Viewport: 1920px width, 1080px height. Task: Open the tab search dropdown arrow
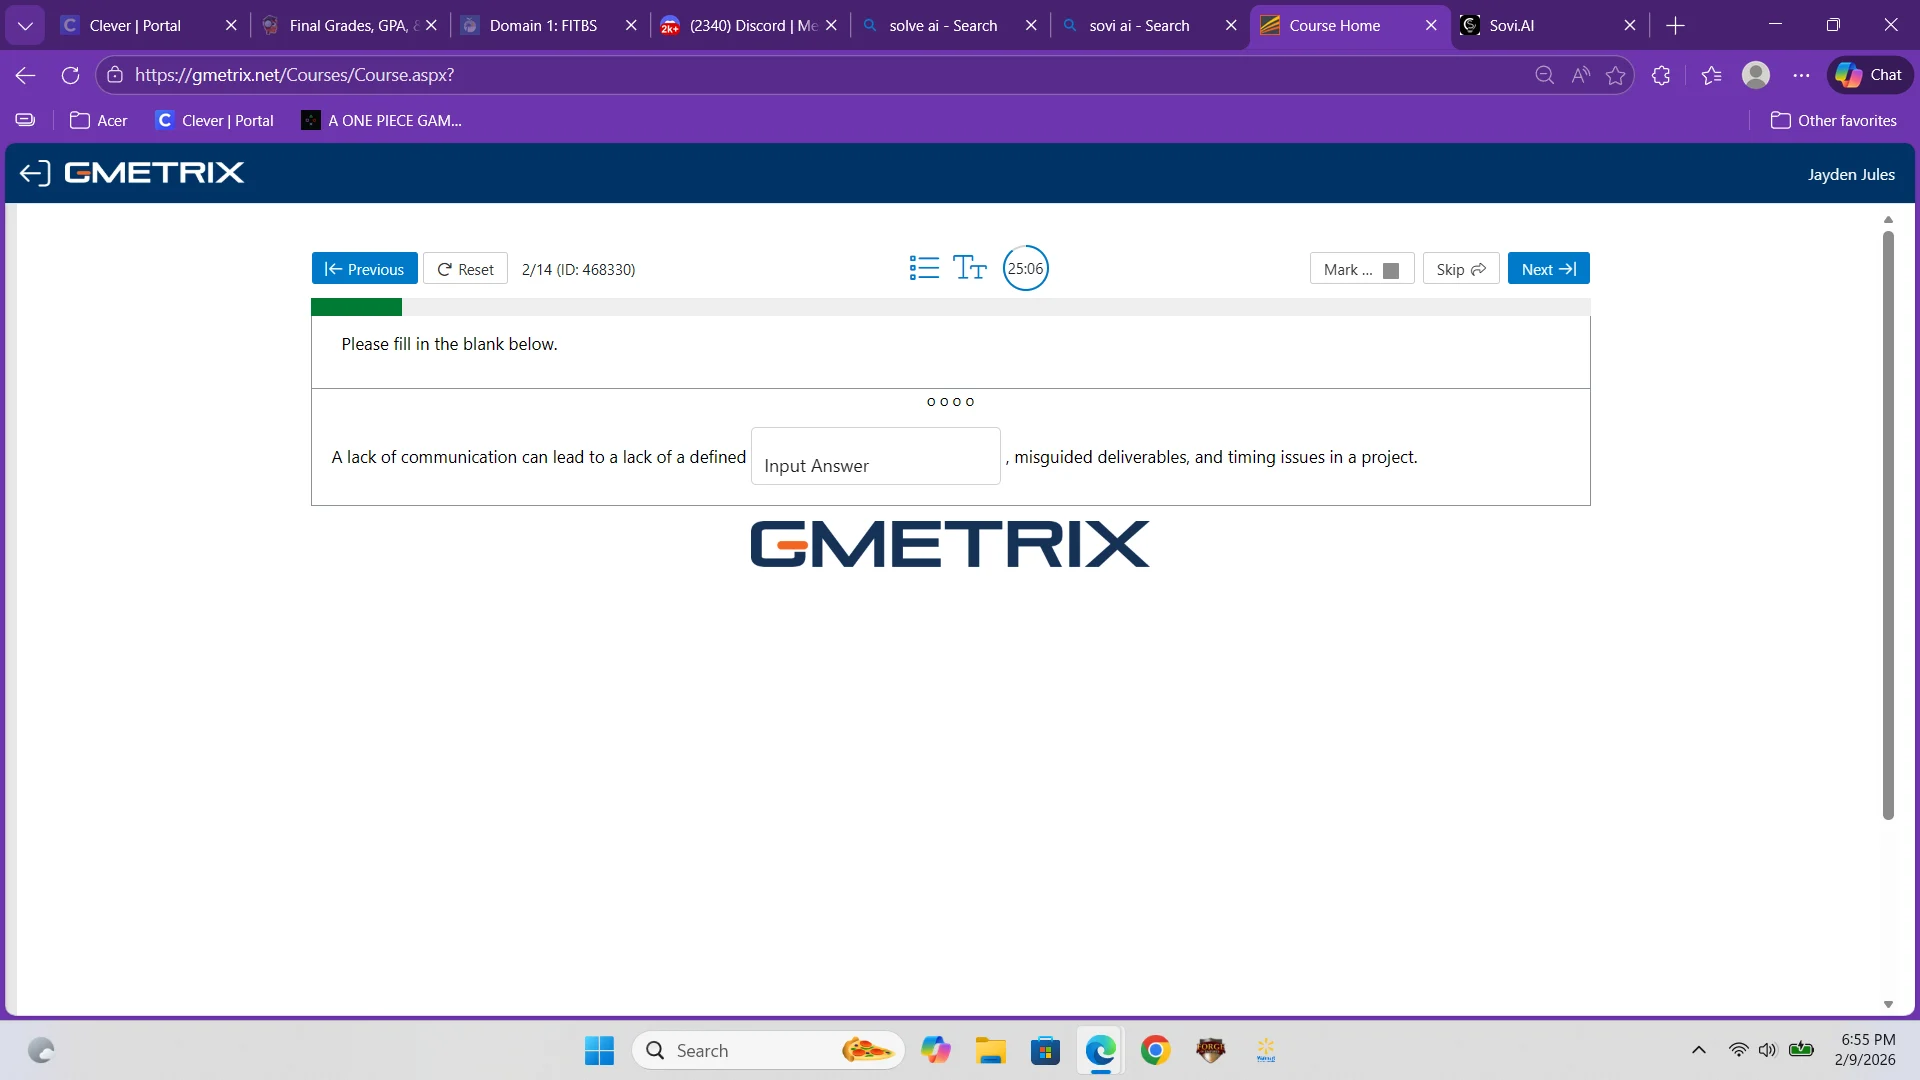[x=25, y=25]
